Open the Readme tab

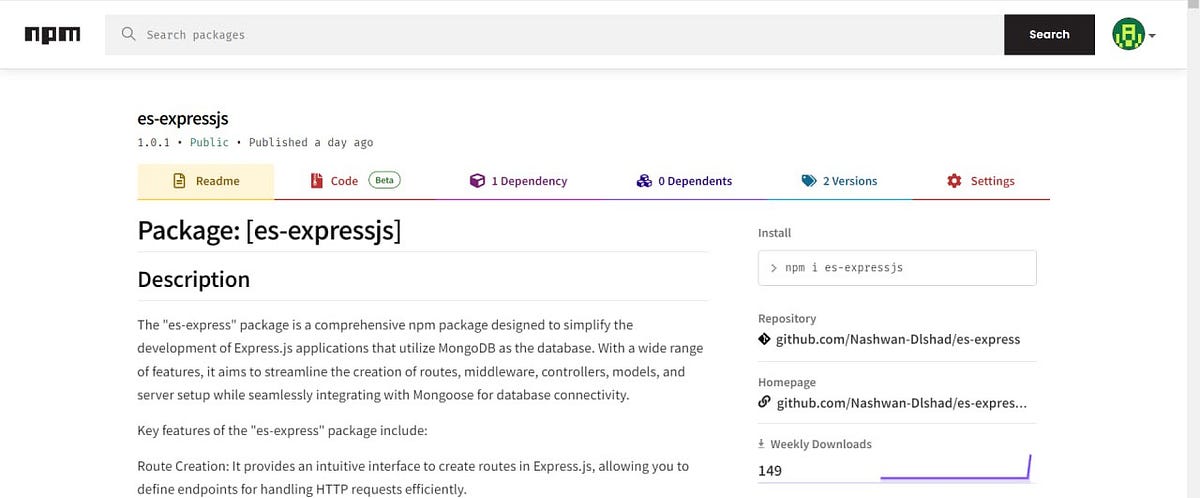(x=205, y=181)
